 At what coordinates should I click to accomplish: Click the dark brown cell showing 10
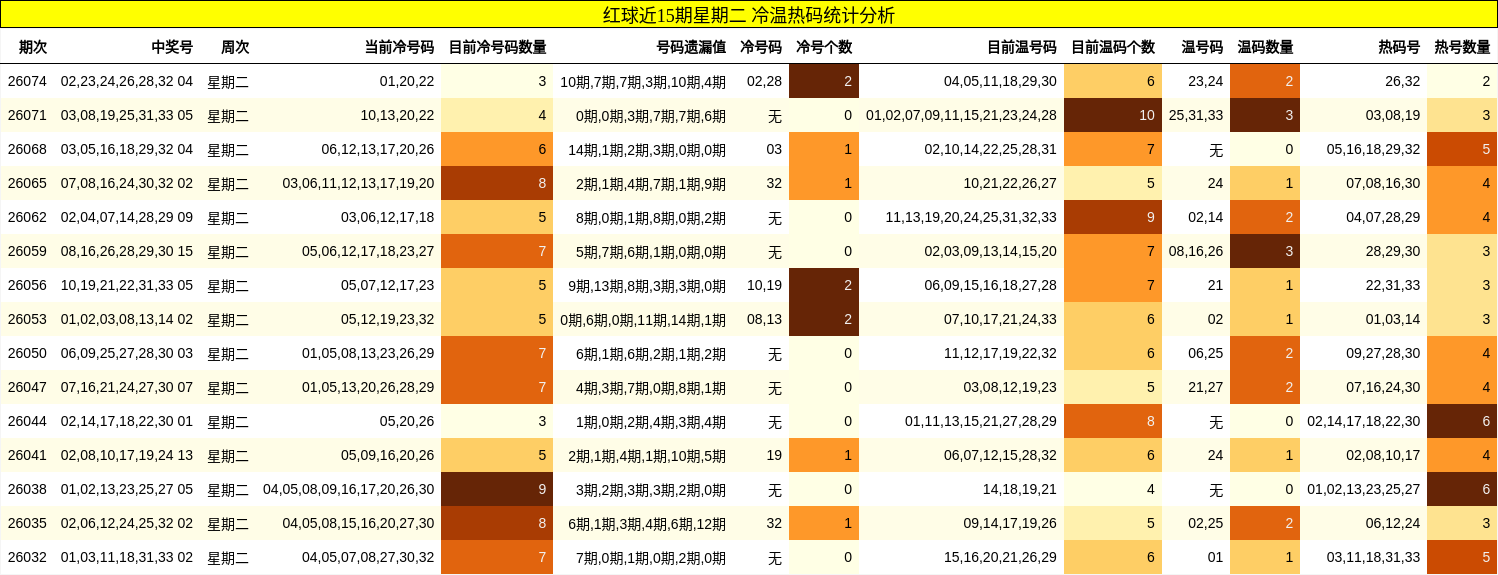(1113, 115)
